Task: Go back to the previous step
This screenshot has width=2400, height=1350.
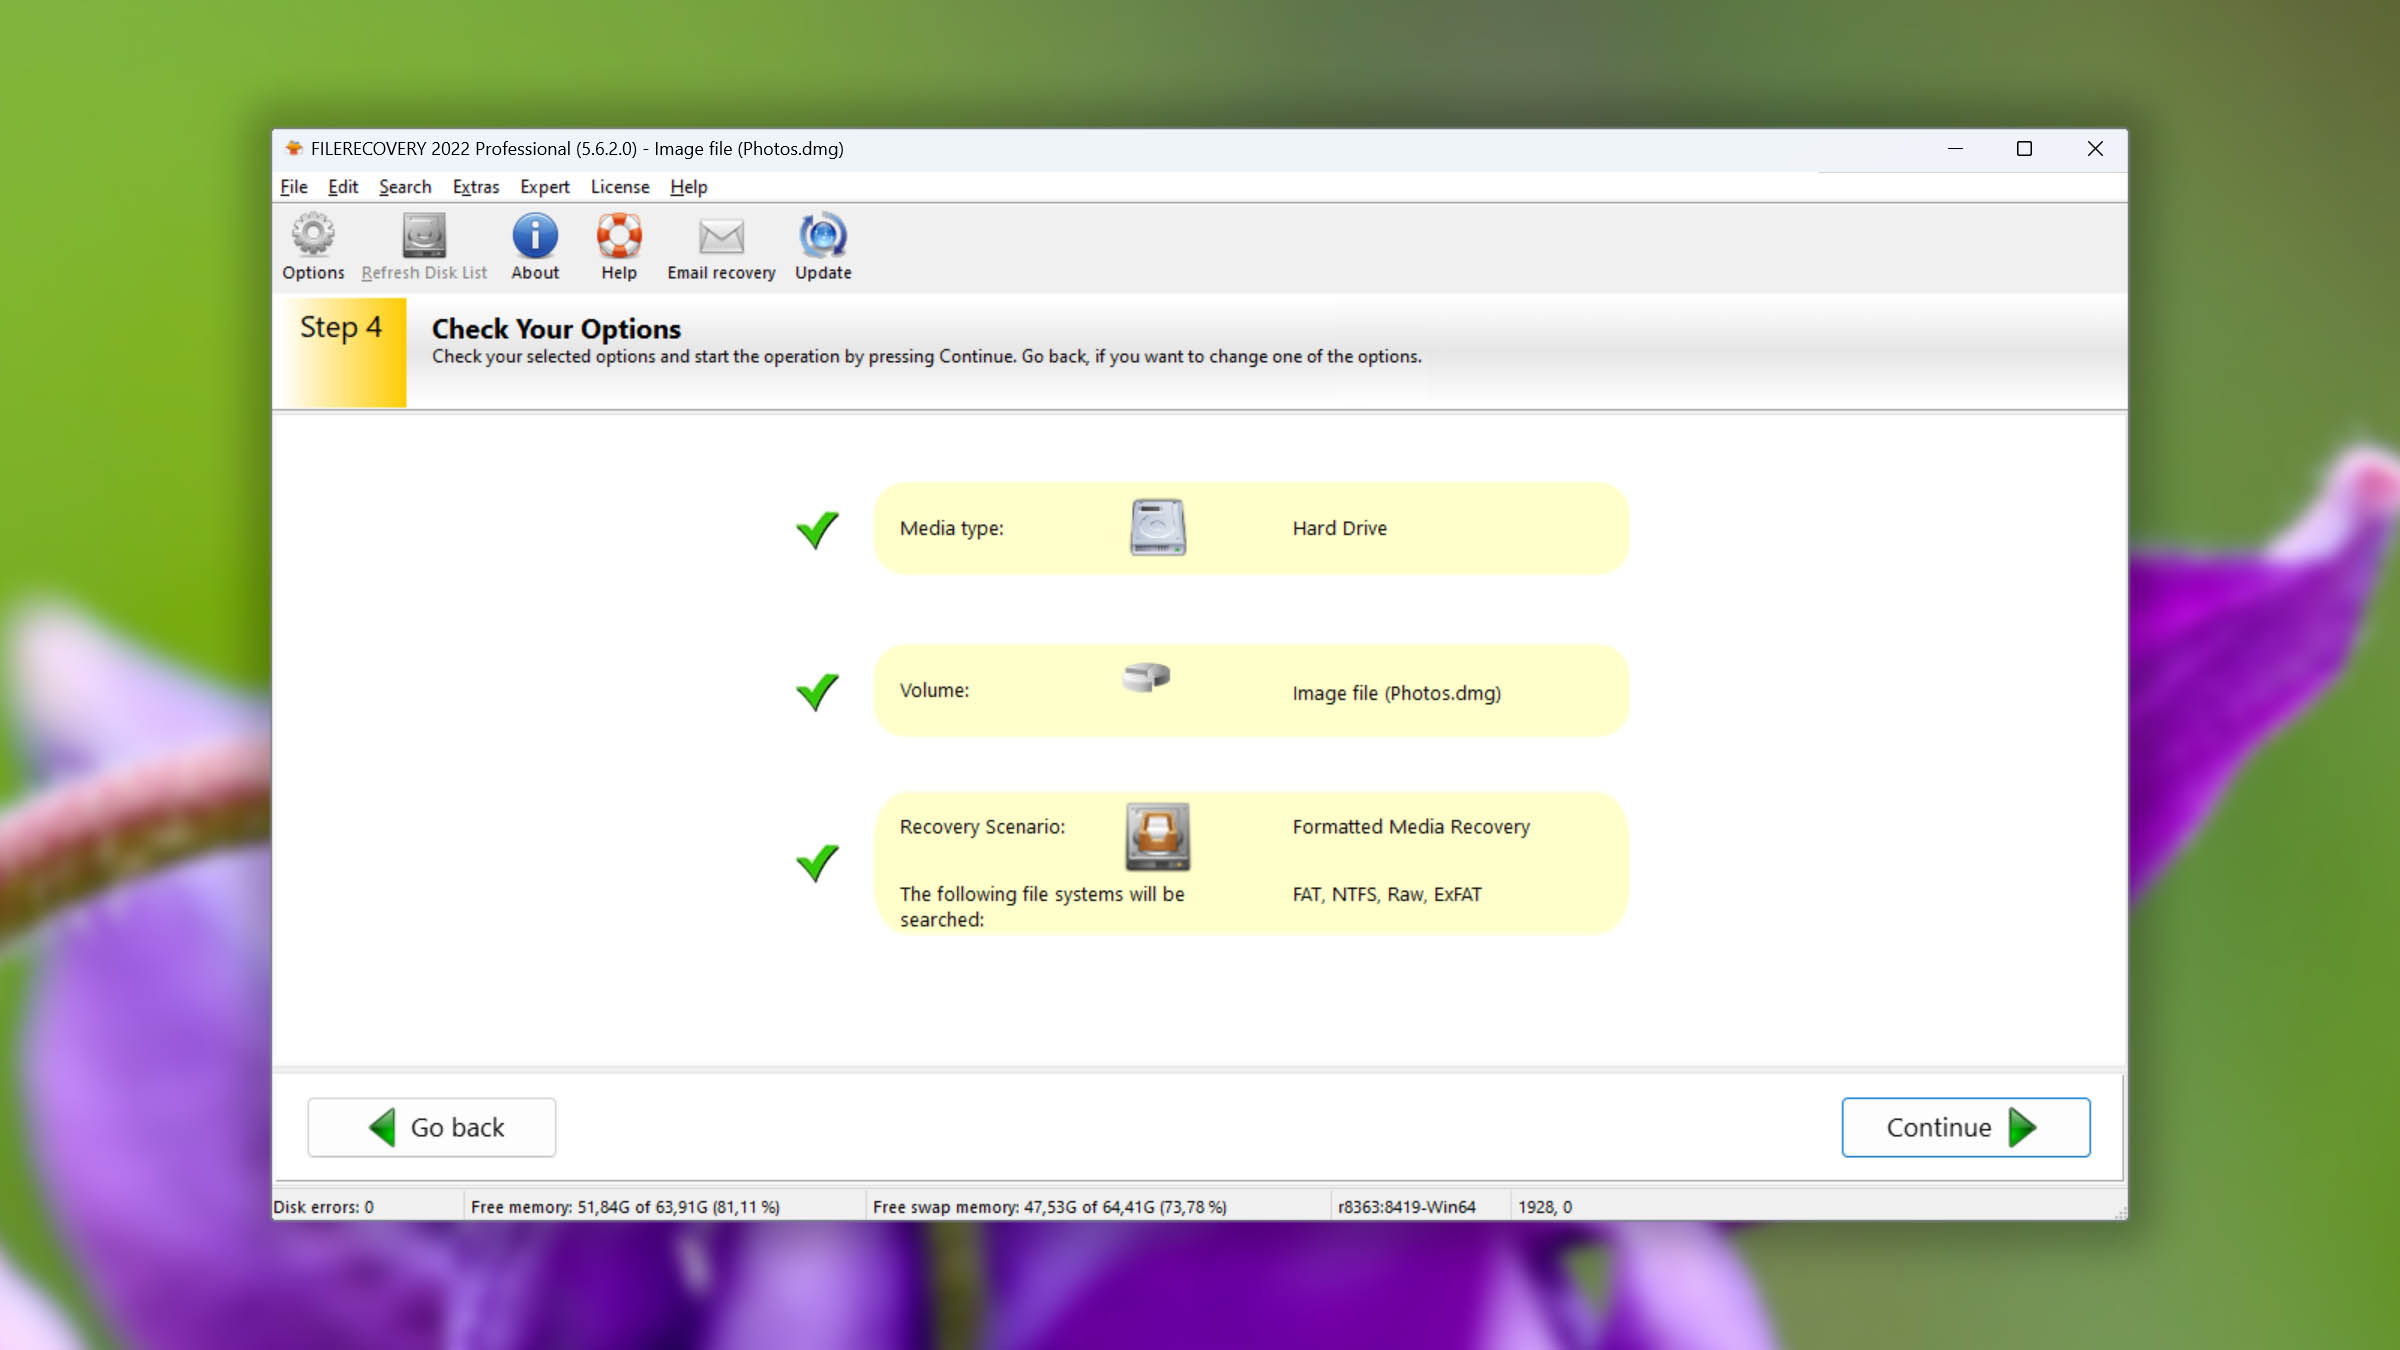Action: pyautogui.click(x=432, y=1127)
